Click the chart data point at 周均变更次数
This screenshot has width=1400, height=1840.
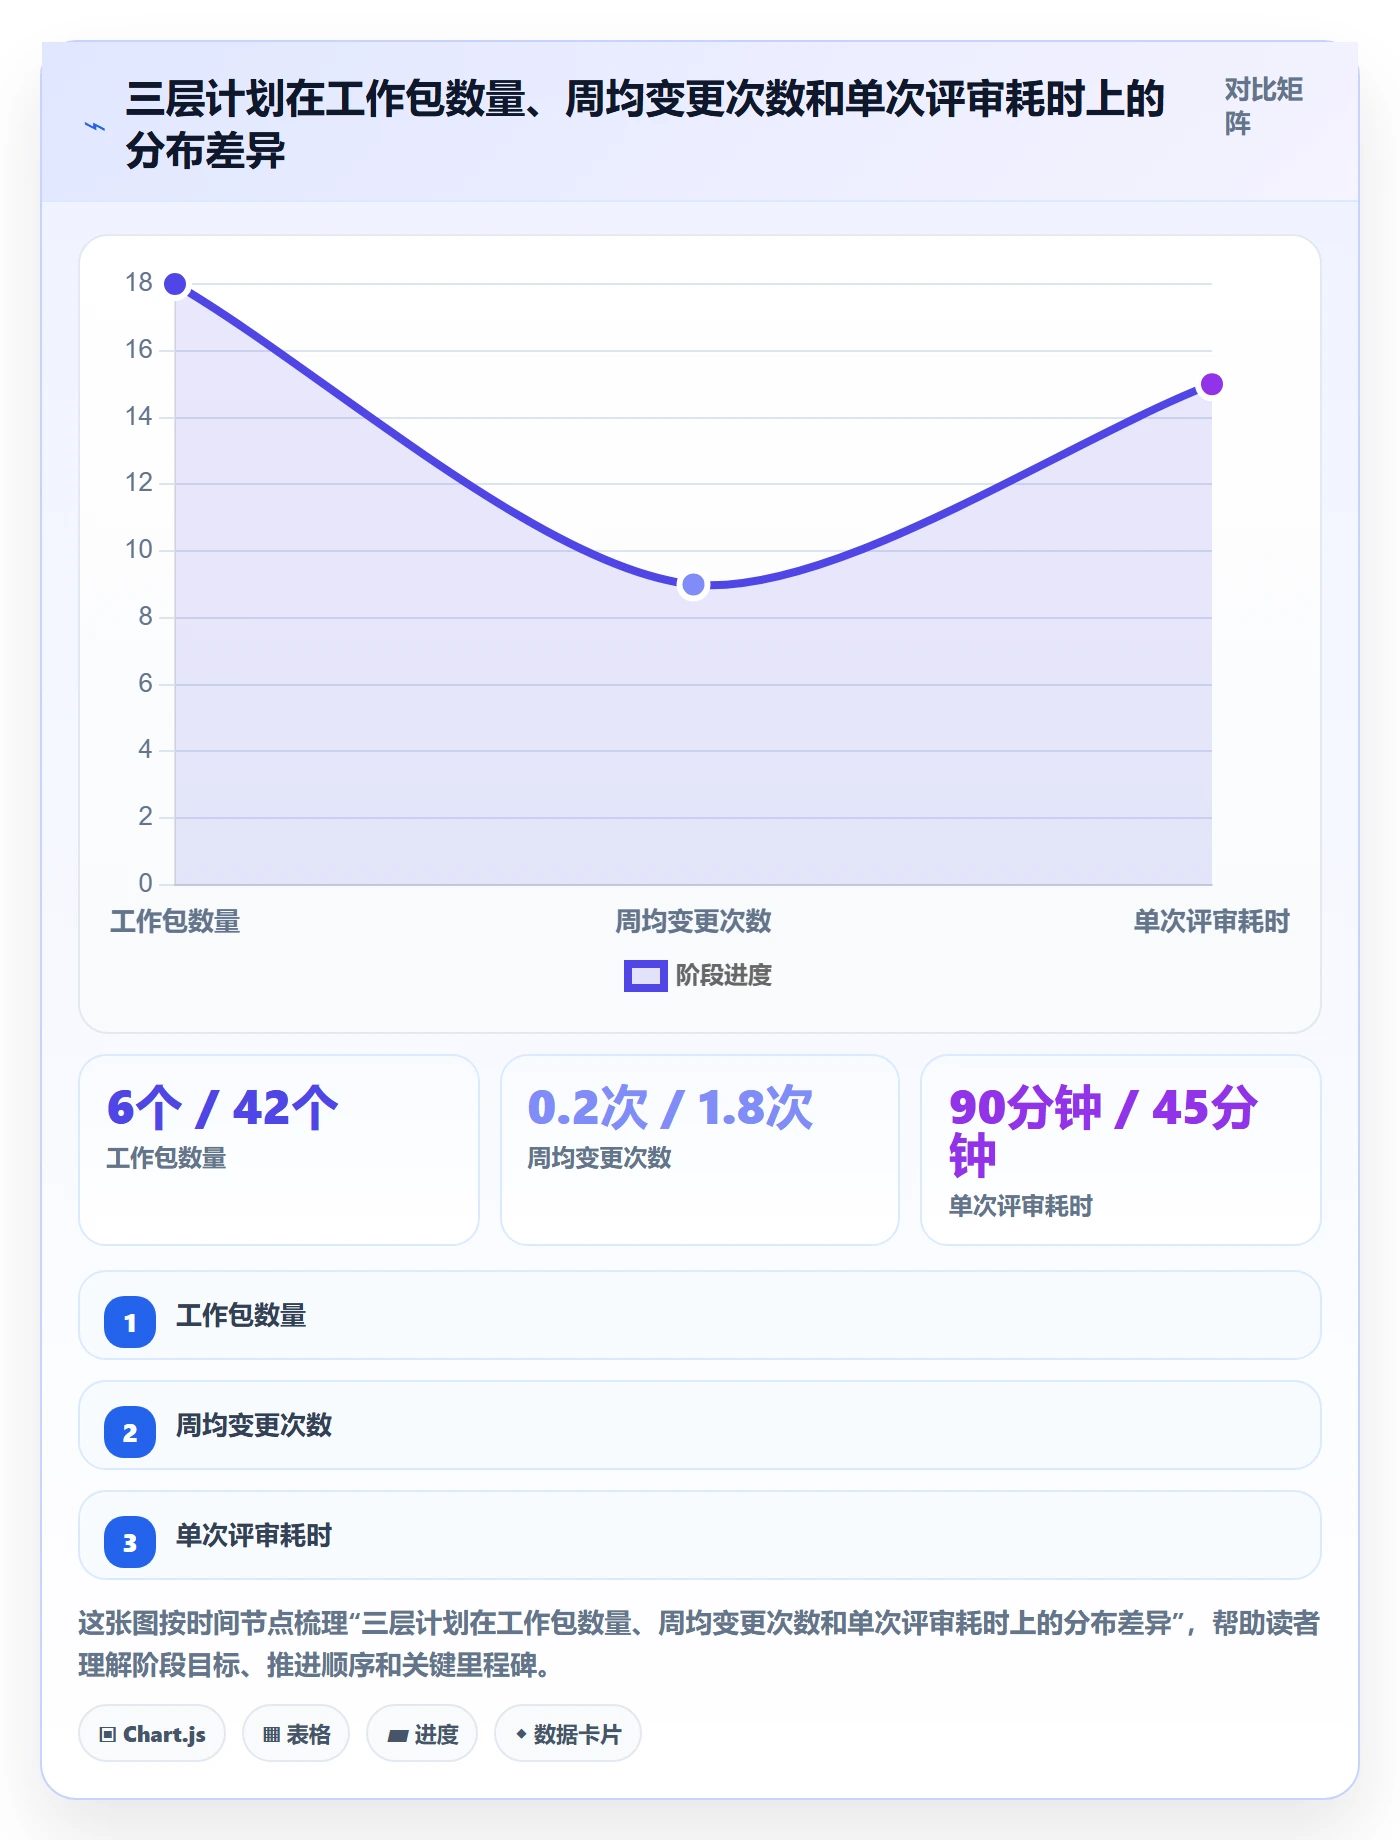click(693, 585)
